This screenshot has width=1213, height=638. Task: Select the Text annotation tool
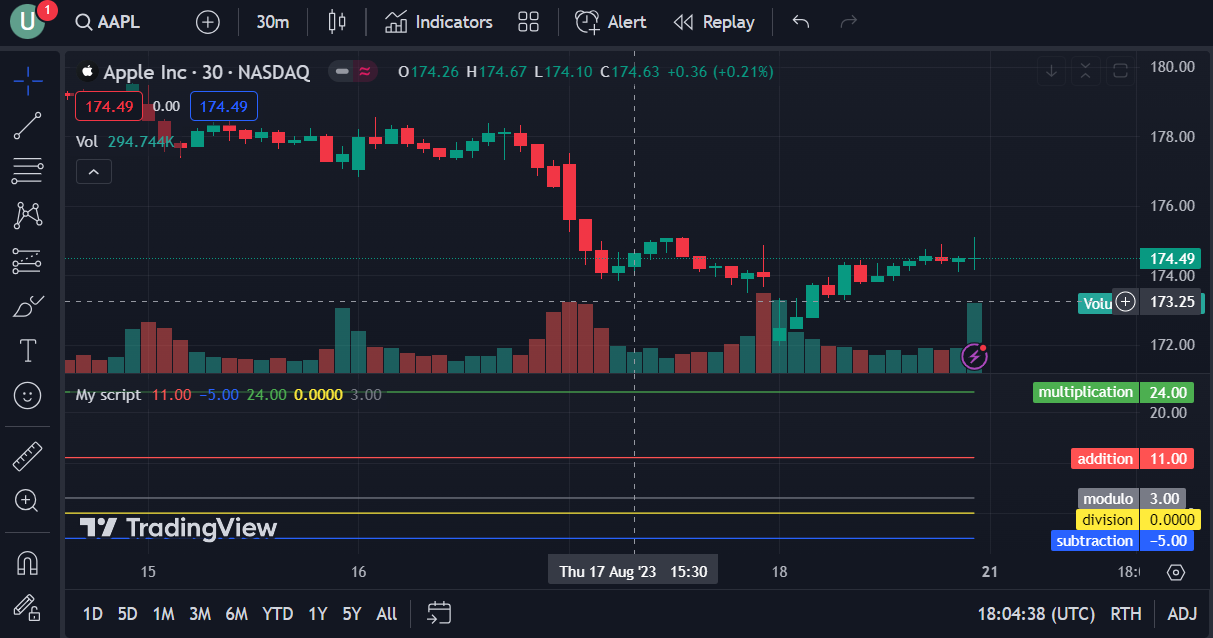point(28,350)
